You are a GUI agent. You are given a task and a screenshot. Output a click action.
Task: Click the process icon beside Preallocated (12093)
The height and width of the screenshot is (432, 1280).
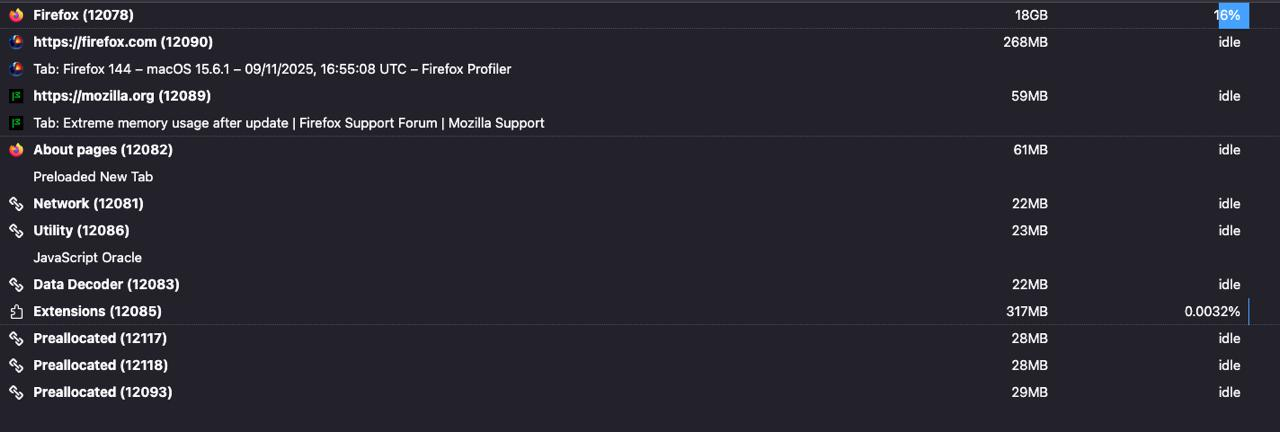click(x=16, y=393)
